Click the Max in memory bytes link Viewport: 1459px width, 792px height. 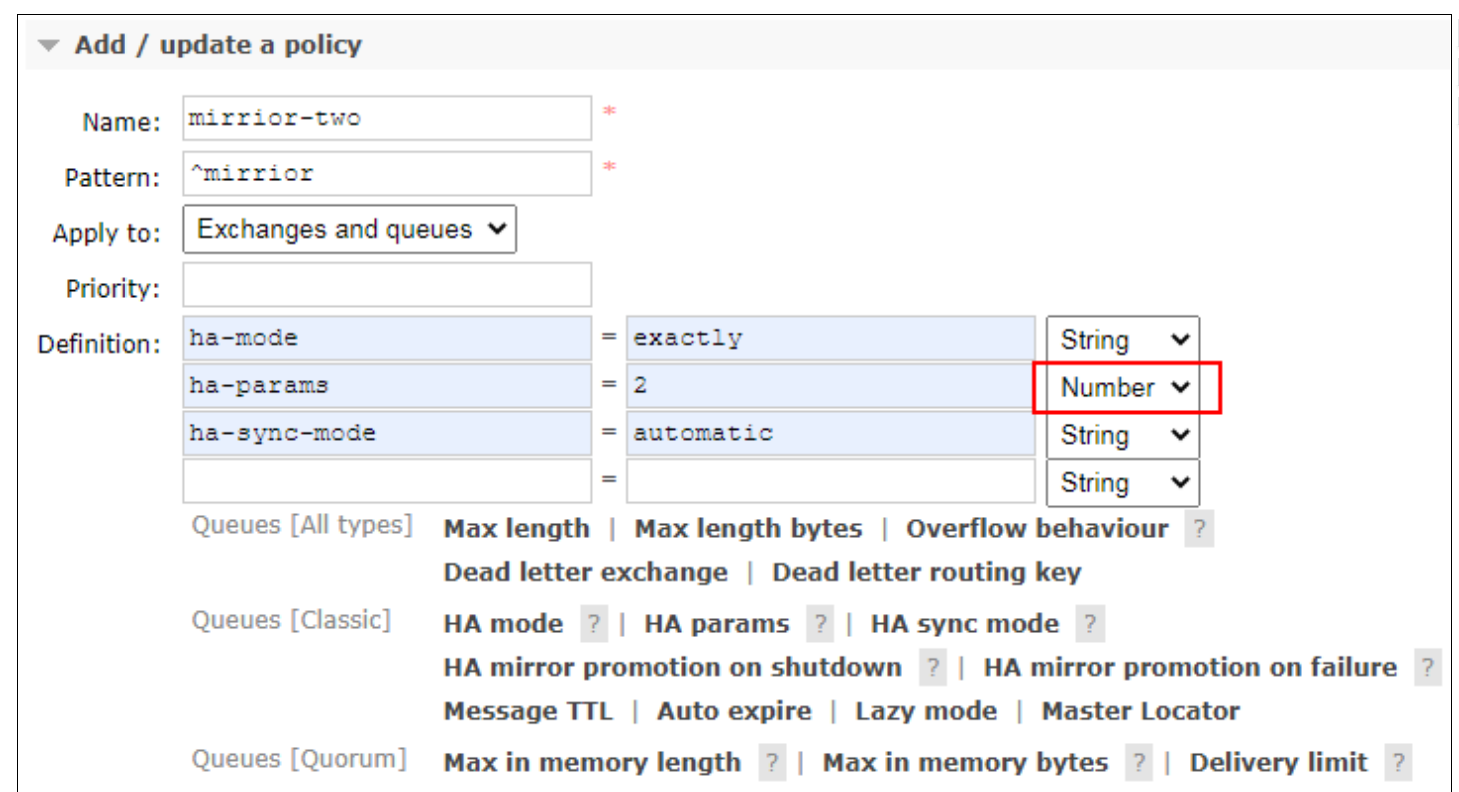pyautogui.click(x=966, y=763)
